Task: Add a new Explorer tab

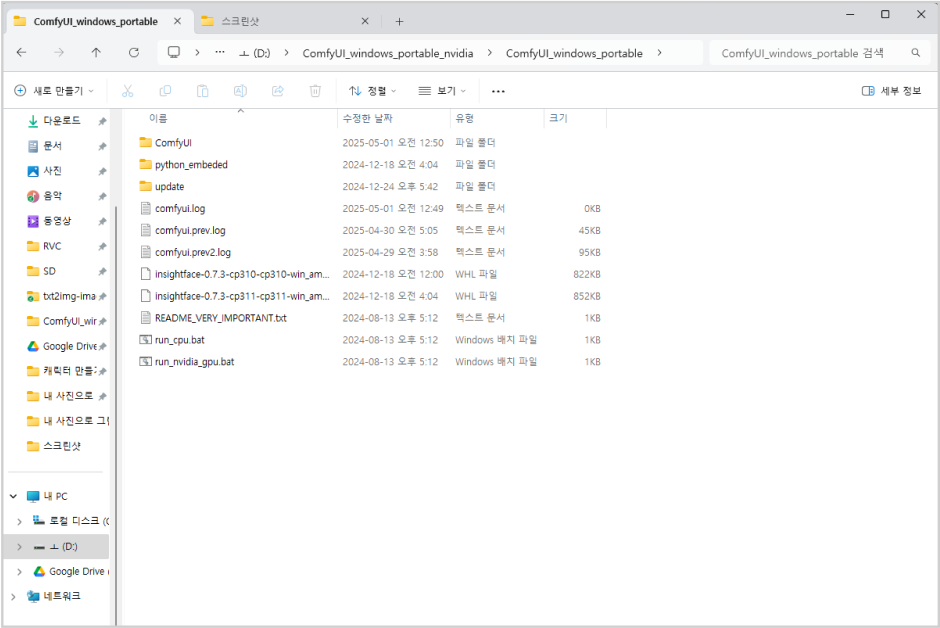Action: coord(399,22)
